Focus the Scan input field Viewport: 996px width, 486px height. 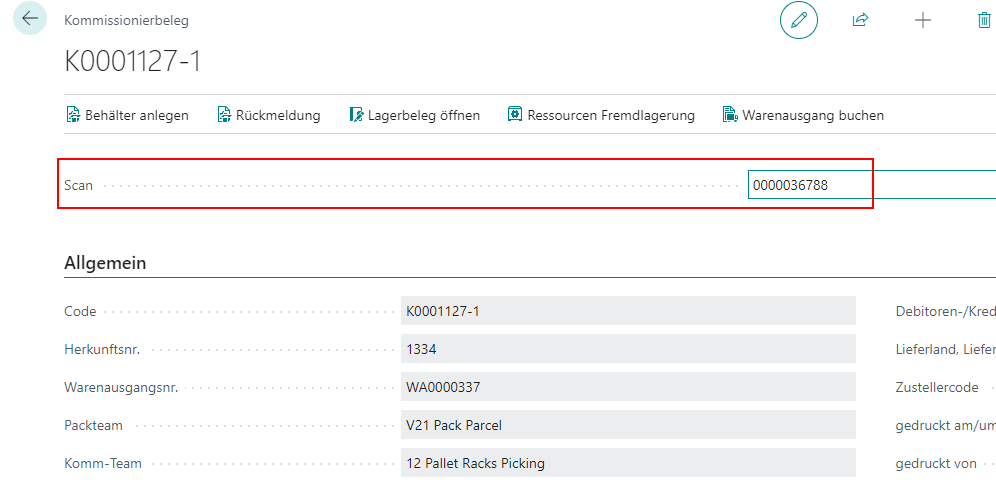870,185
